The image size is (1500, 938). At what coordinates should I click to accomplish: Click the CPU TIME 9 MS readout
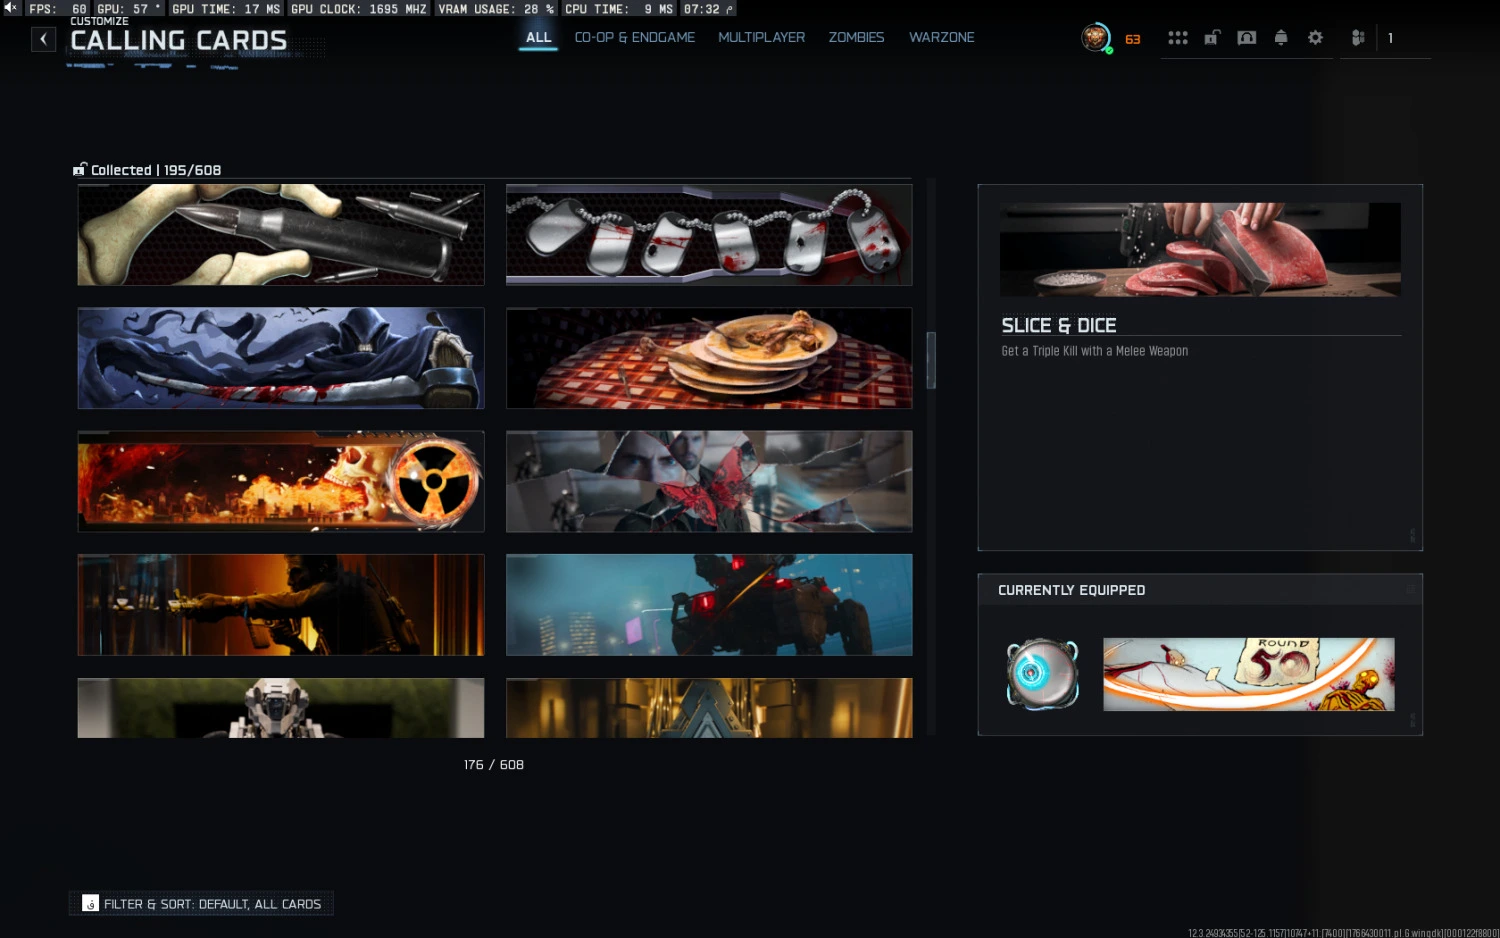click(619, 9)
